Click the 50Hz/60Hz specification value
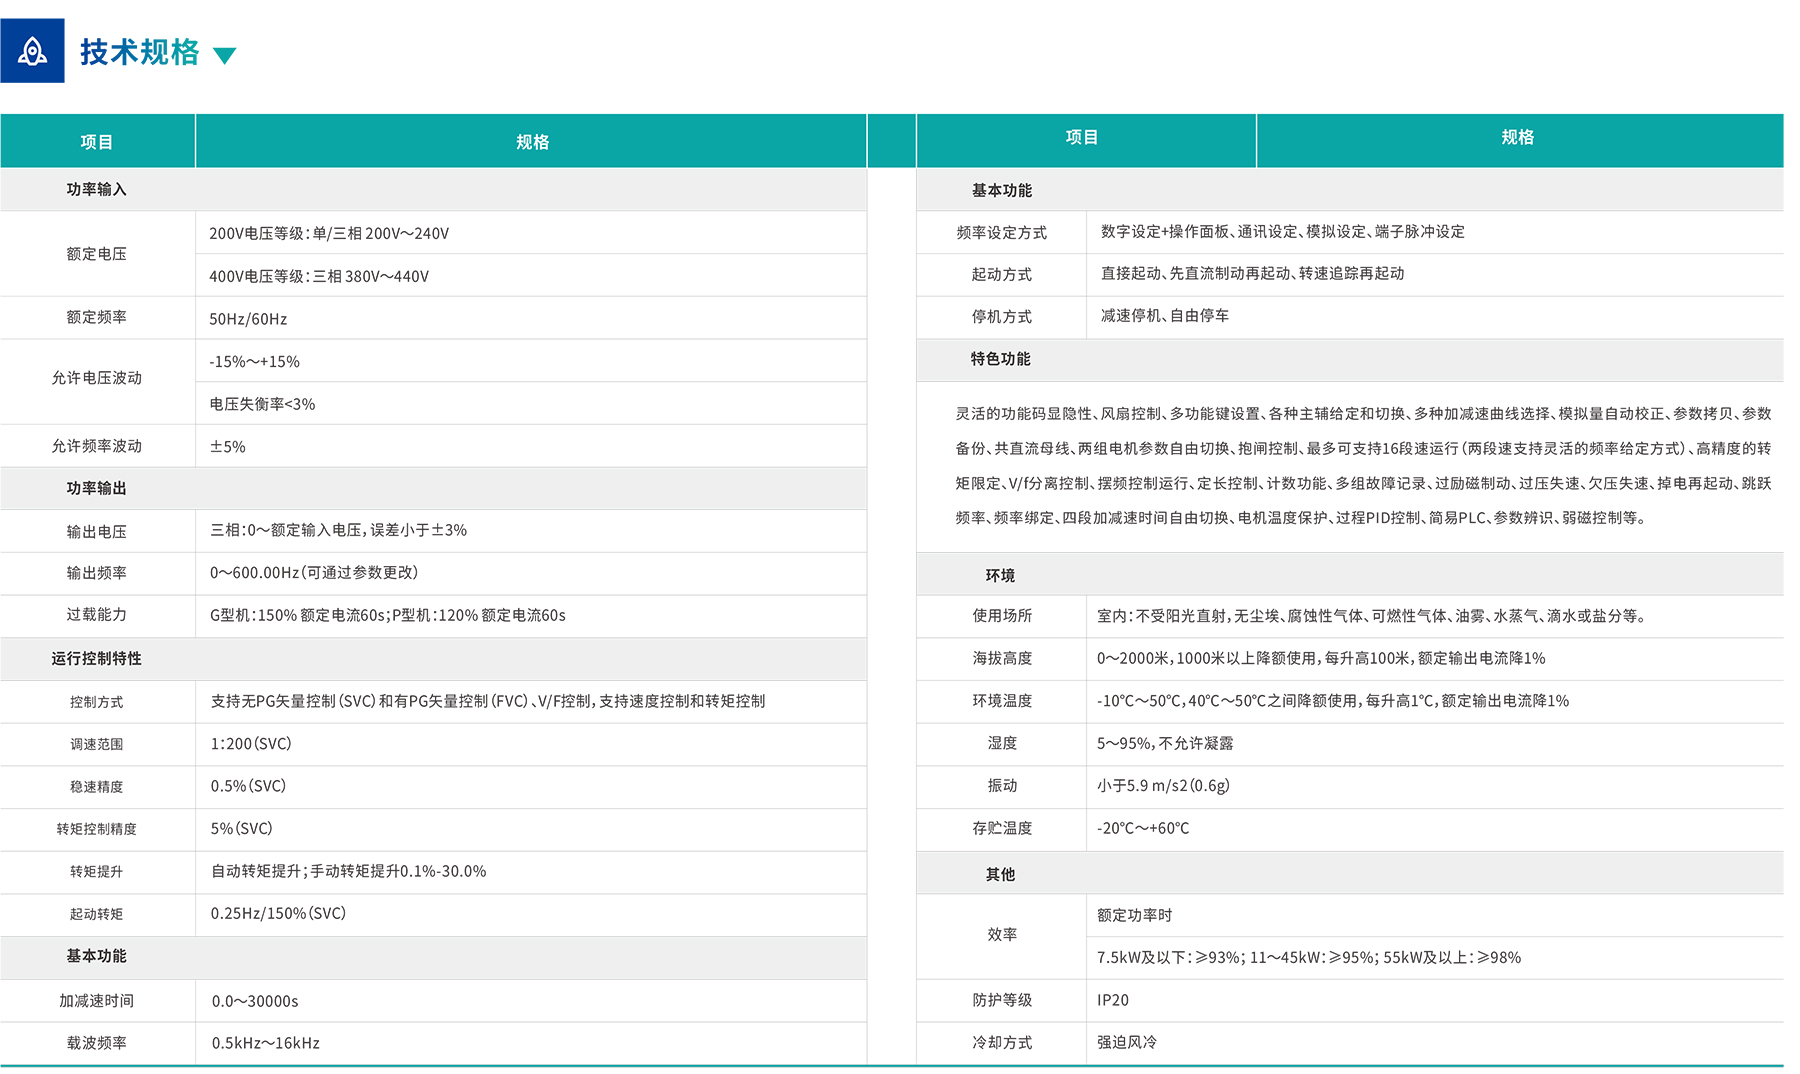Screen dimensions: 1800x1074 [x=248, y=319]
